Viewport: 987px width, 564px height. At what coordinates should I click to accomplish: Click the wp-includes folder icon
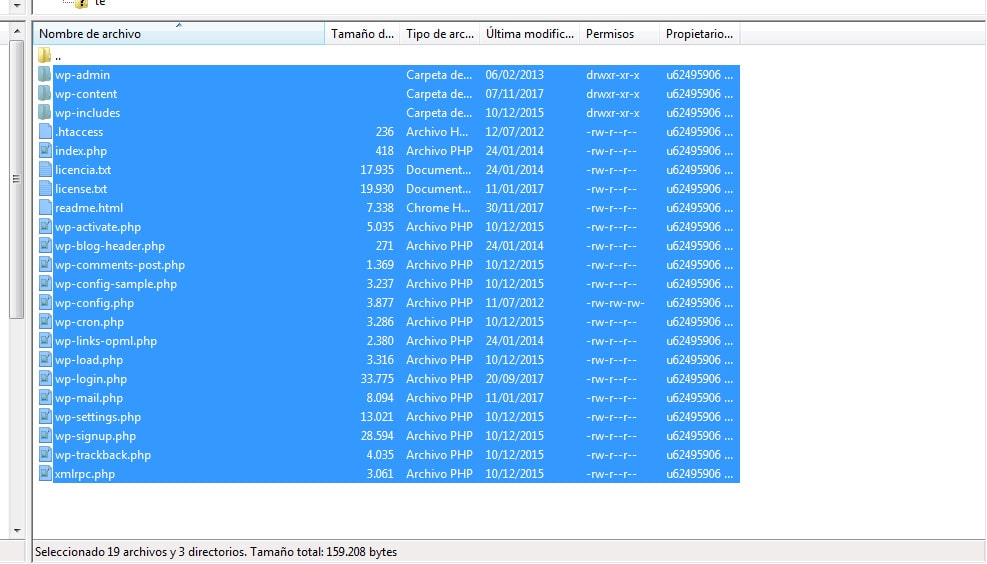click(45, 113)
